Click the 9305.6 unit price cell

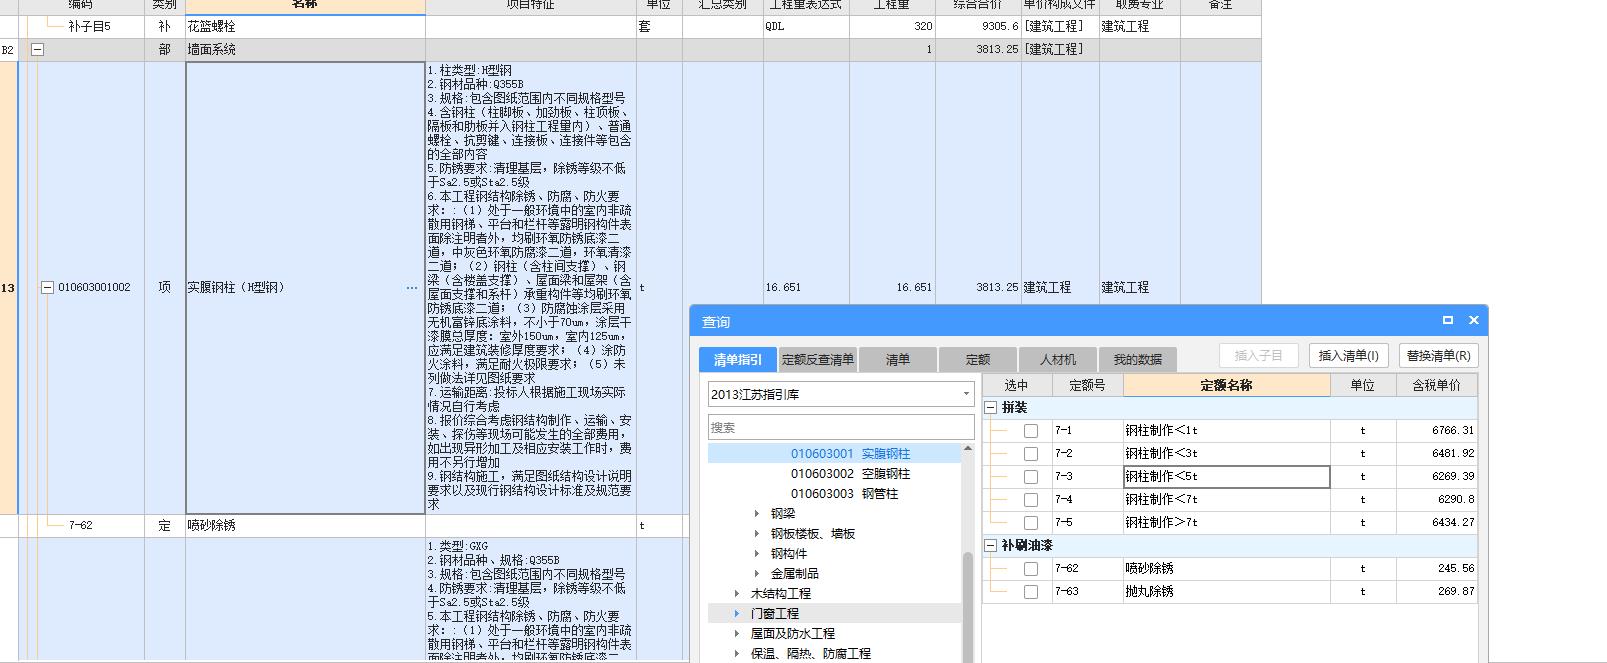click(x=978, y=27)
